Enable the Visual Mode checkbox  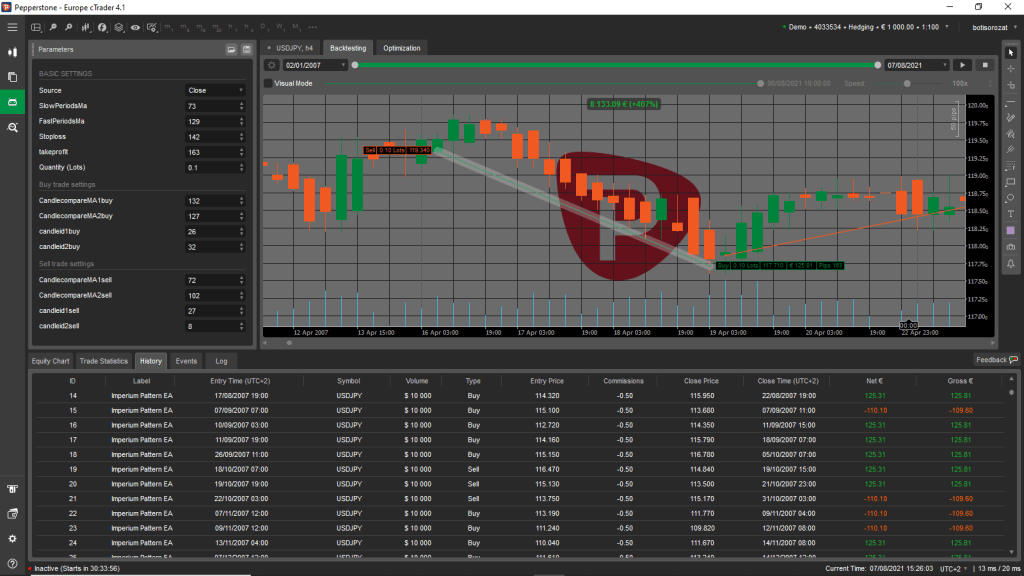[x=268, y=84]
